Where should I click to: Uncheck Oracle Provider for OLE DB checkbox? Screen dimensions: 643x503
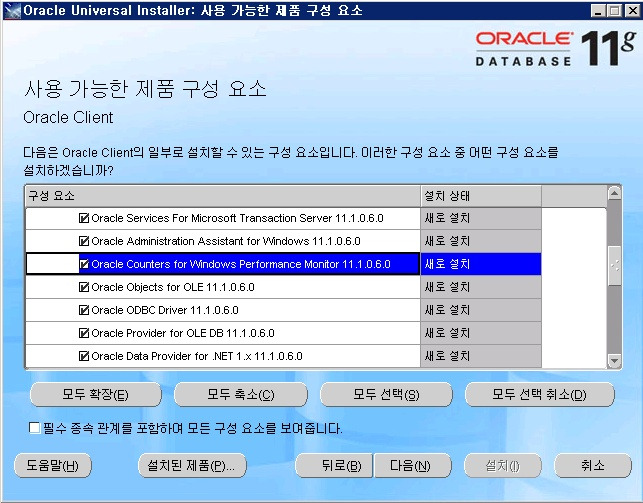pyautogui.click(x=84, y=333)
